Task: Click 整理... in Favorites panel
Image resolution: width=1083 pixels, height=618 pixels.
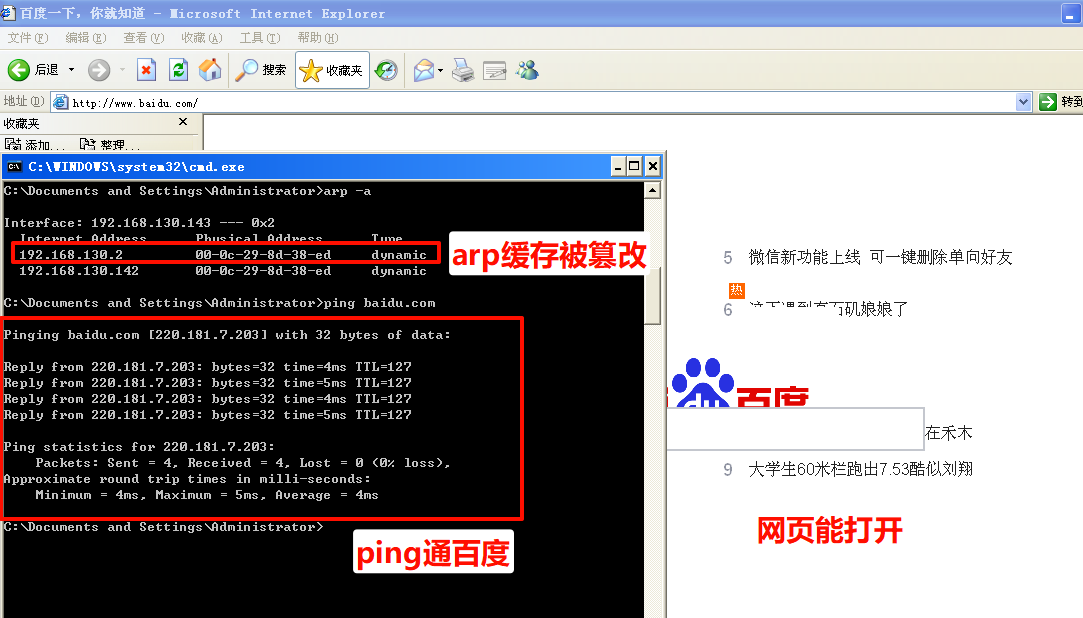Action: [x=110, y=144]
